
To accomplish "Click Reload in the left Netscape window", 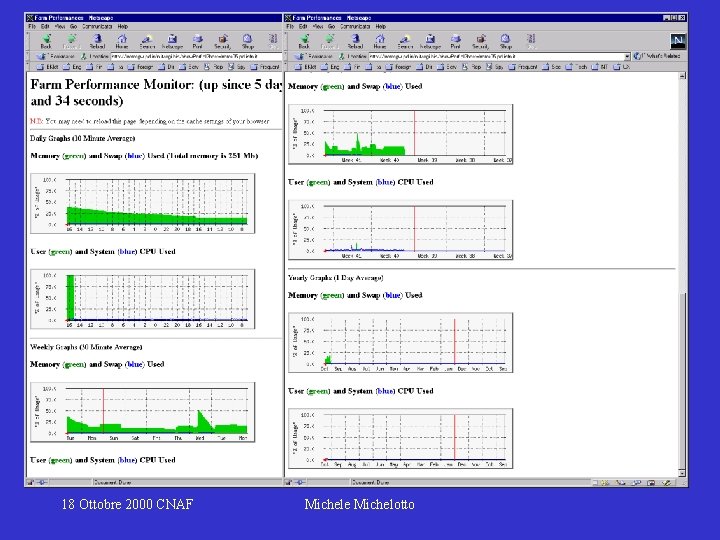I will [x=97, y=41].
